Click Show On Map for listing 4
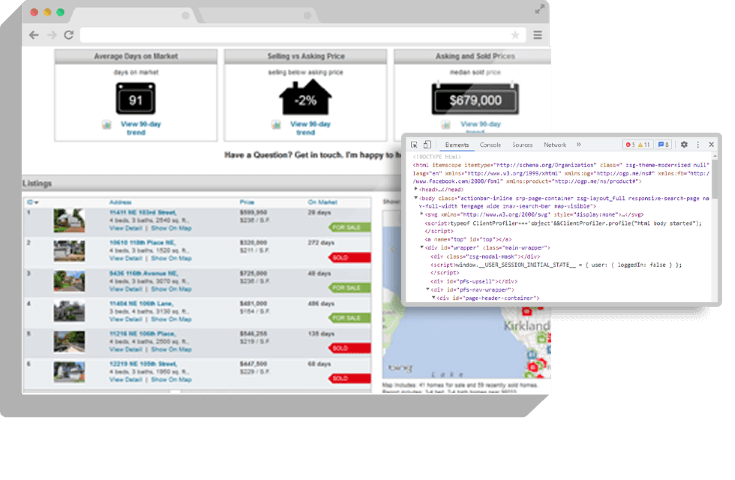The height and width of the screenshot is (480, 735). click(171, 319)
